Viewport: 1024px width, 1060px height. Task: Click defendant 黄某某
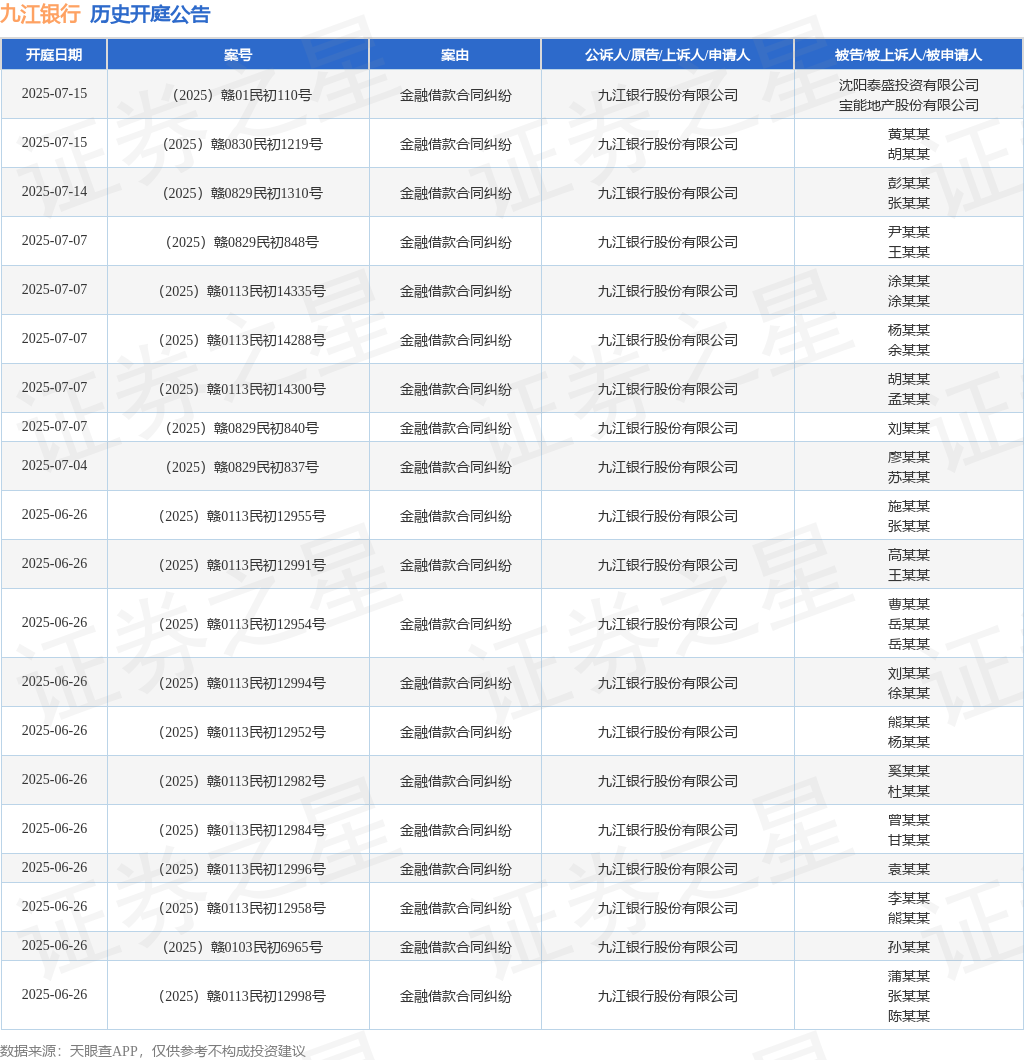908,134
